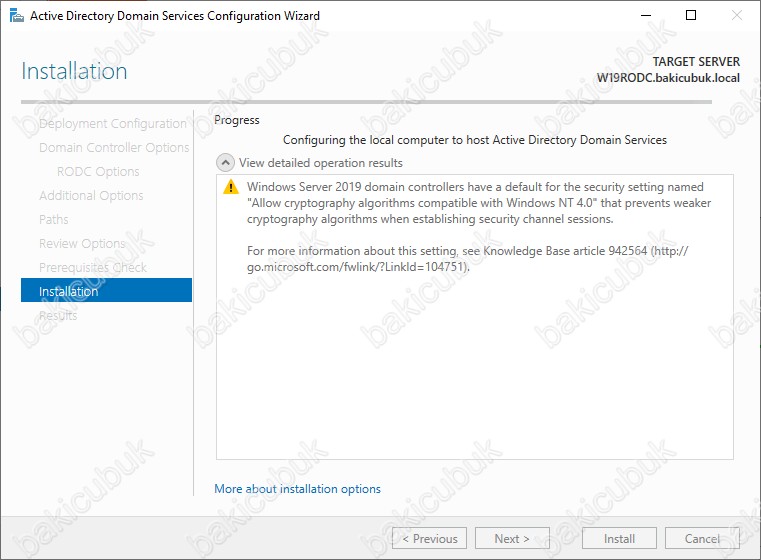Click the 'Configuring the local computer' status text
761x560 pixels.
click(x=475, y=140)
